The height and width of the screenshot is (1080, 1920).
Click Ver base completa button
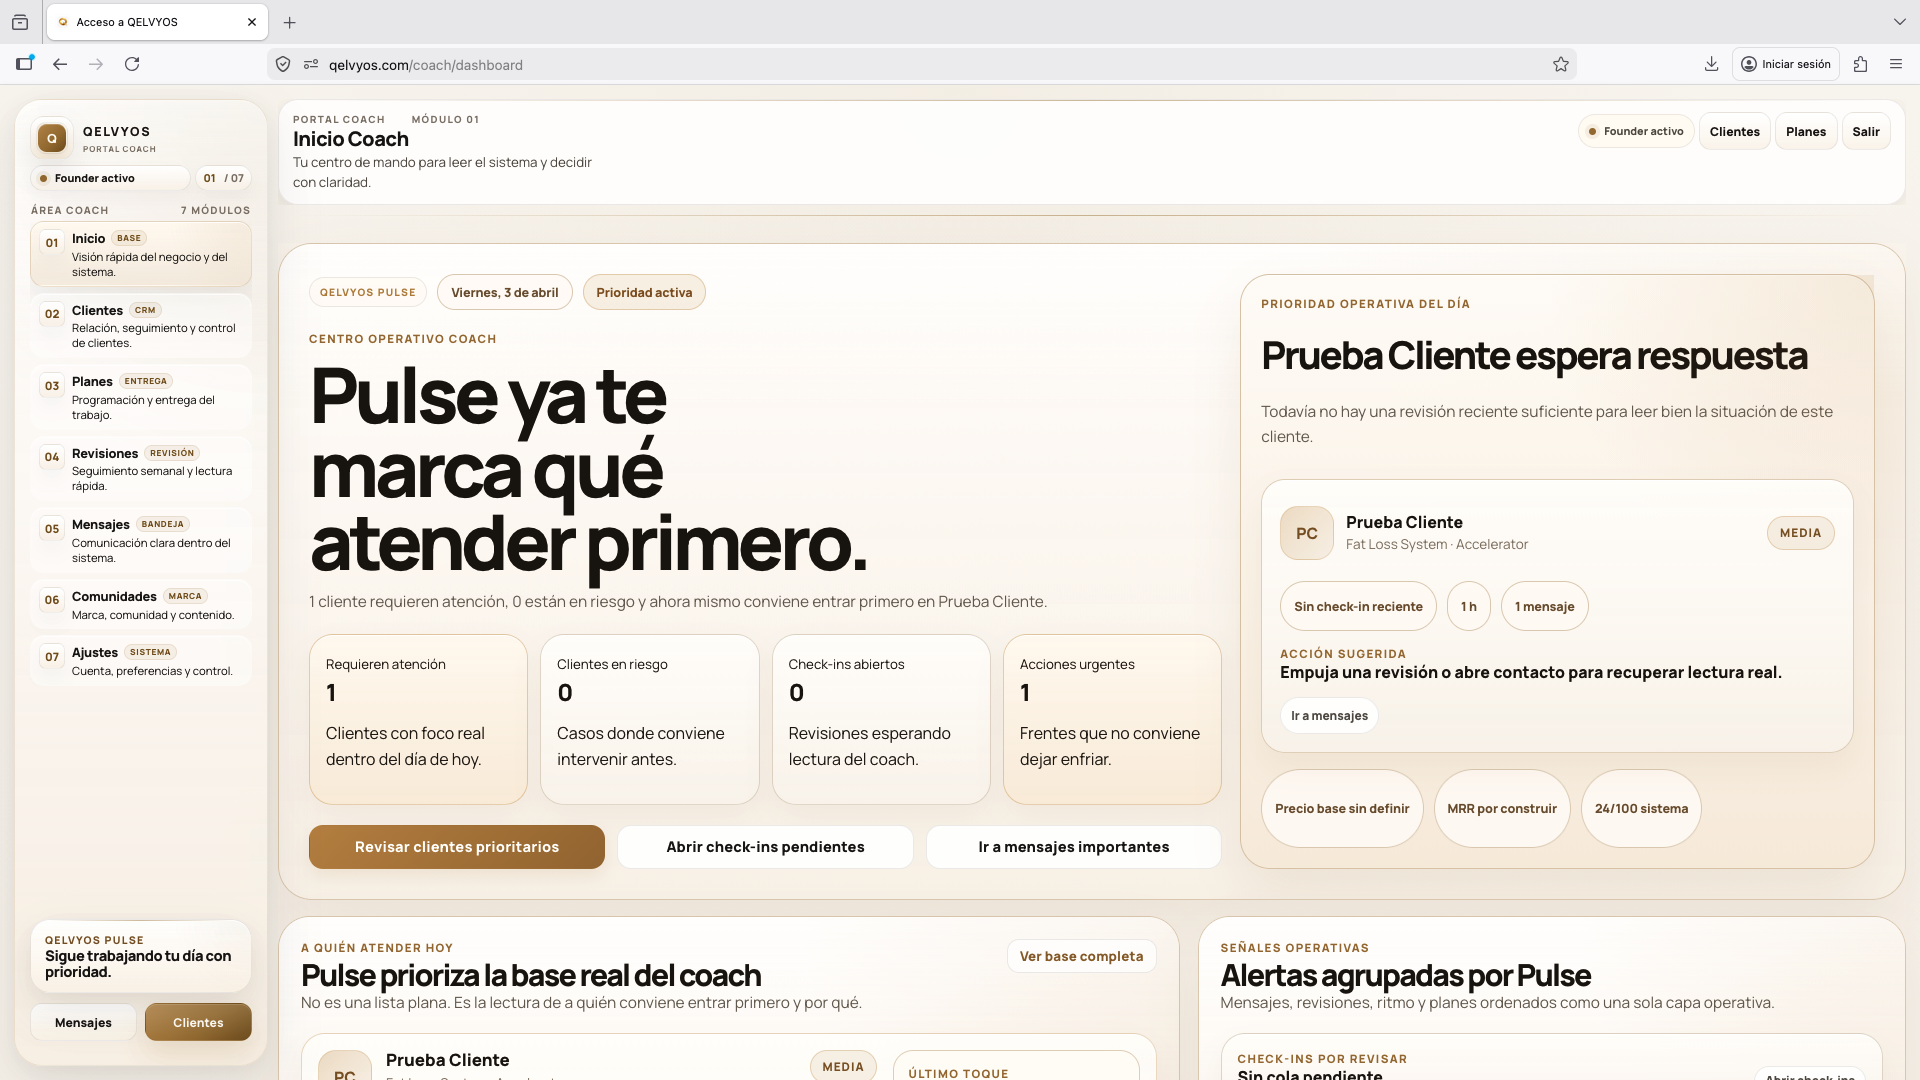click(x=1081, y=956)
